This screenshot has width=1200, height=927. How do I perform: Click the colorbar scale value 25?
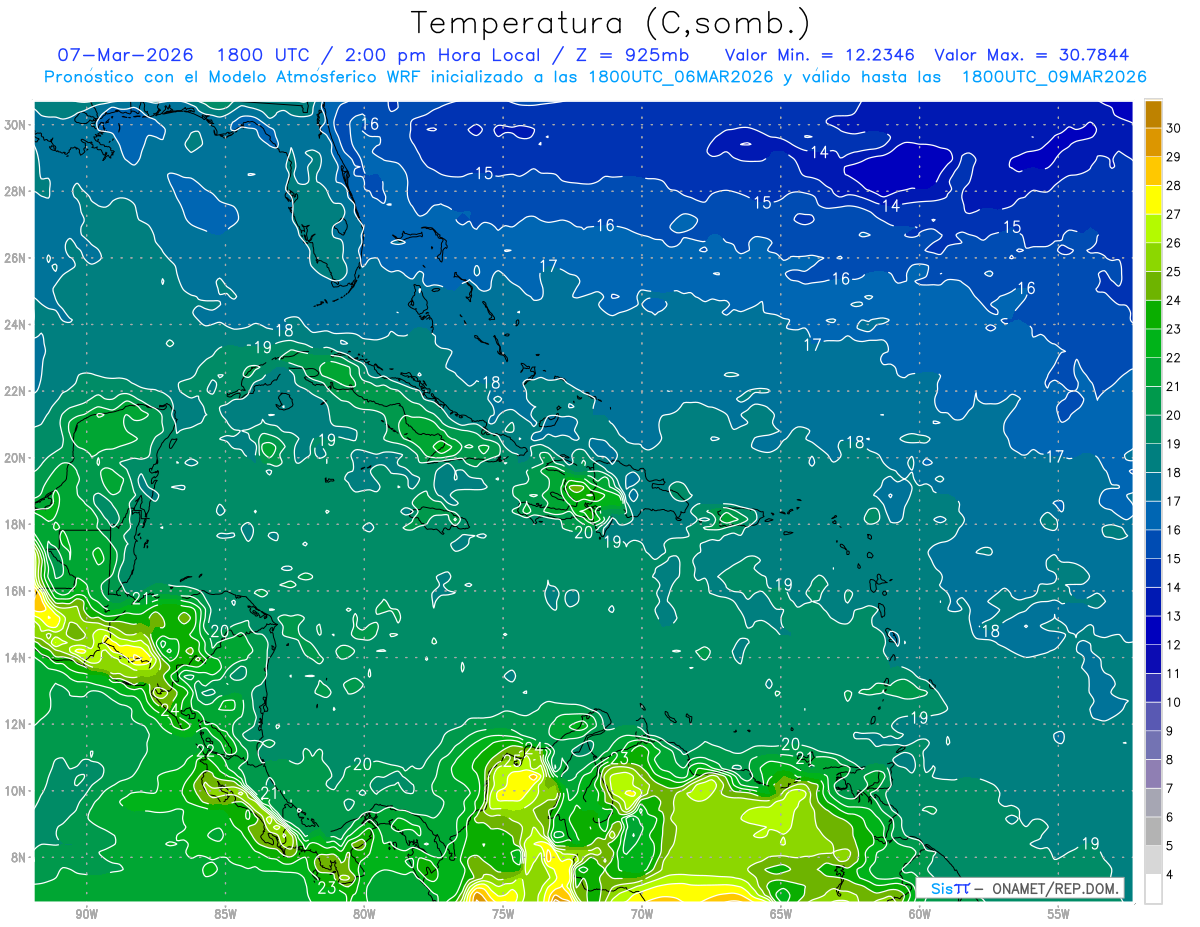(x=1173, y=272)
